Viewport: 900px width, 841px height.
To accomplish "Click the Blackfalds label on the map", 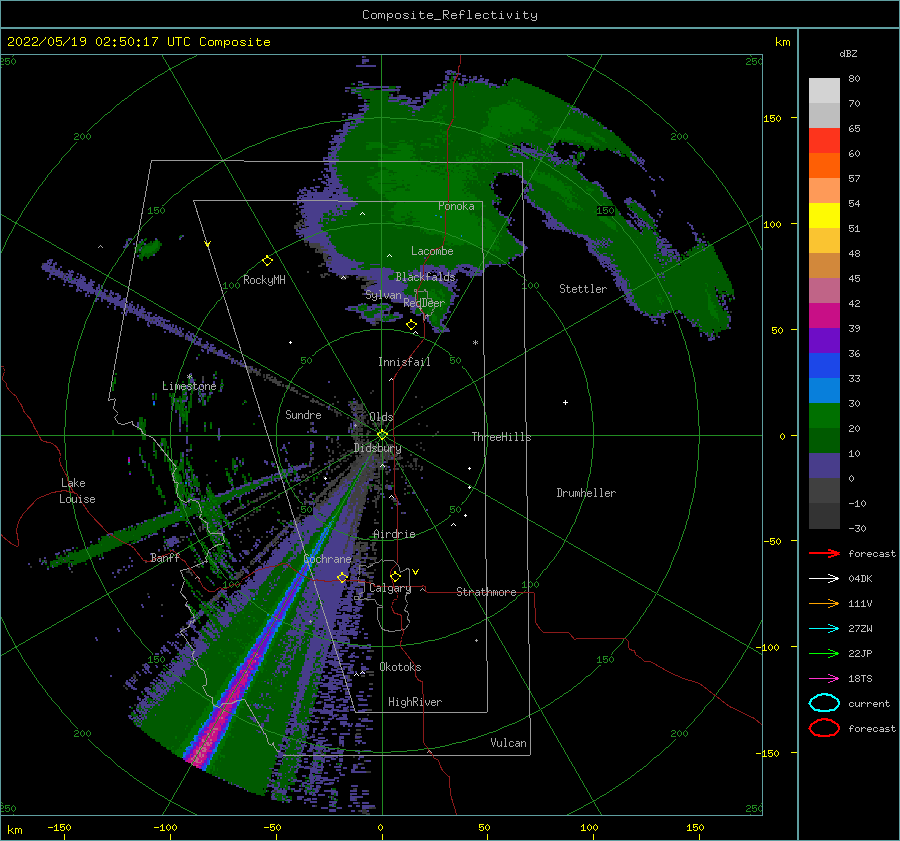I will tap(425, 277).
